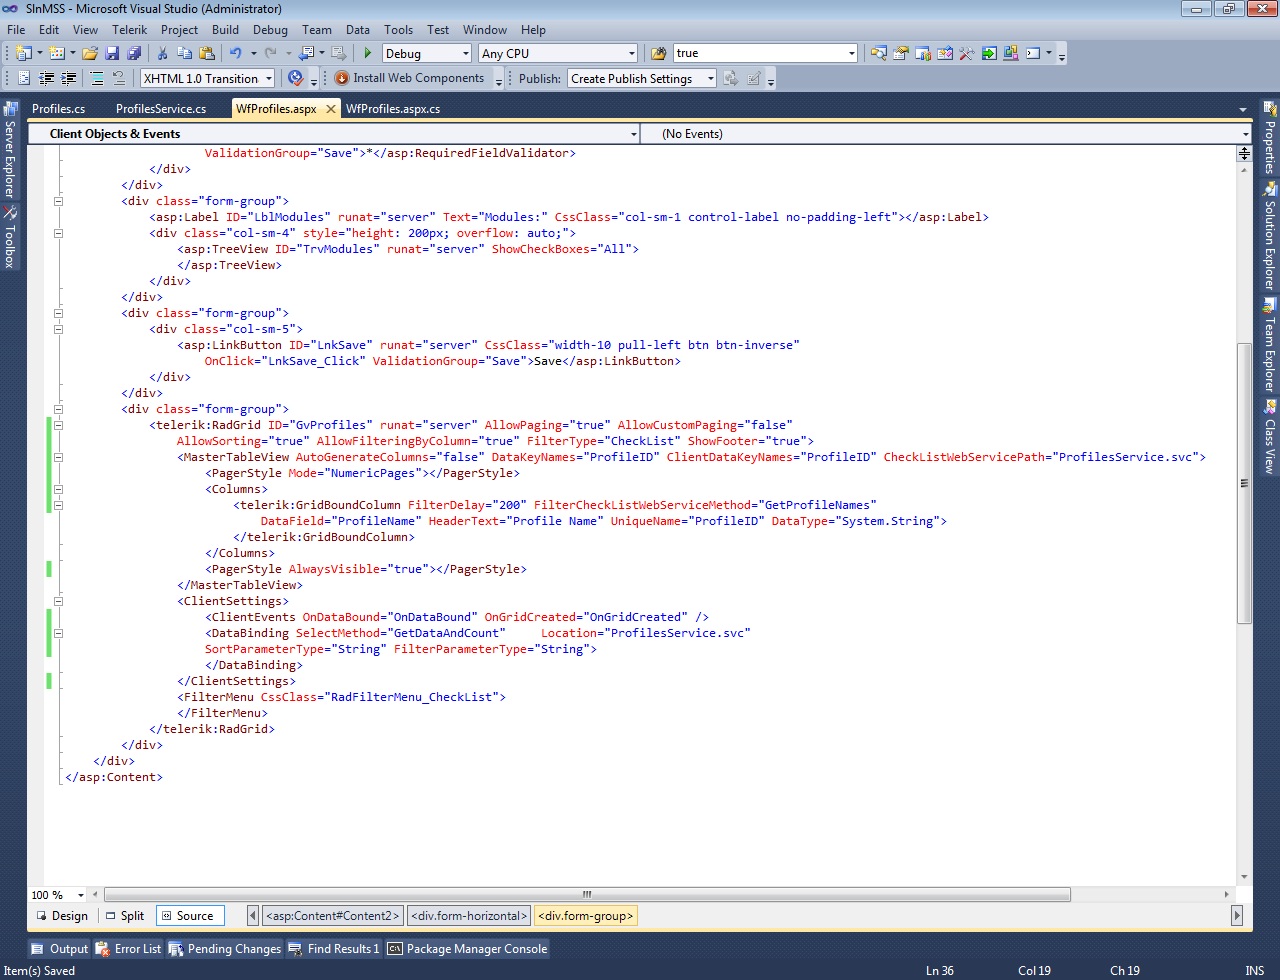Click the Open File folder icon
1280x980 pixels.
point(90,53)
